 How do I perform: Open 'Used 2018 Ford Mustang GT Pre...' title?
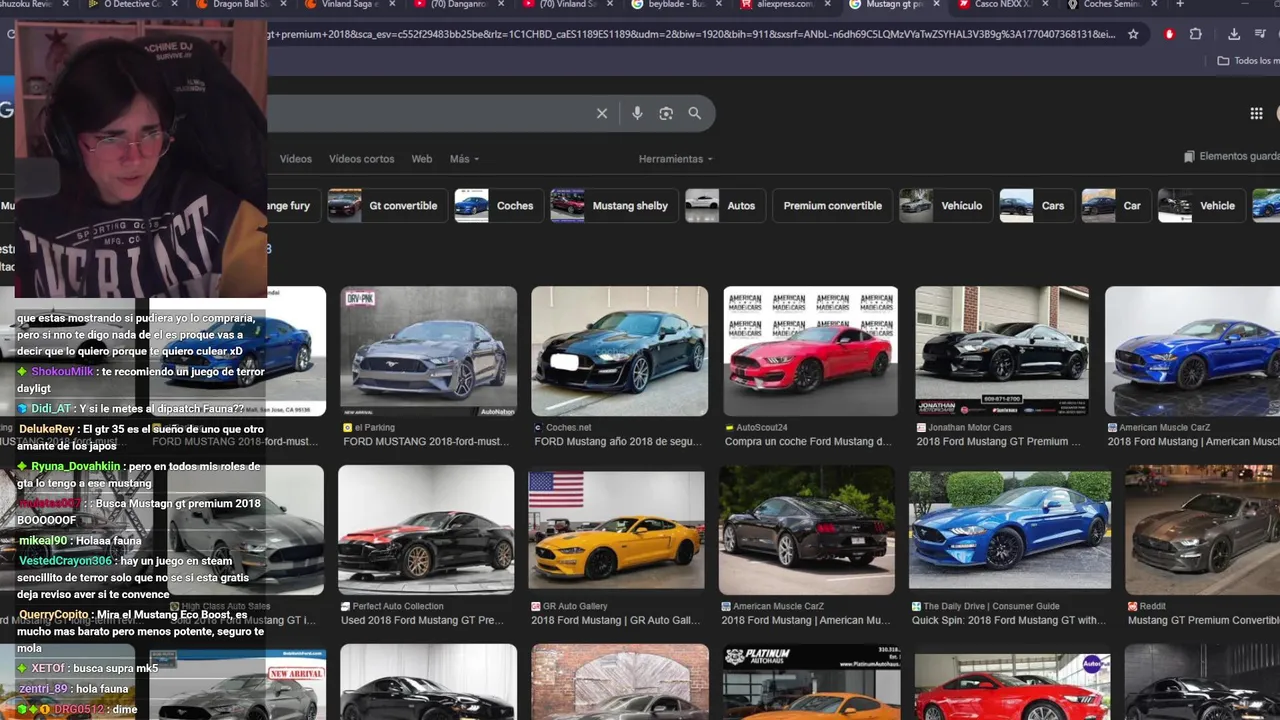coord(422,620)
